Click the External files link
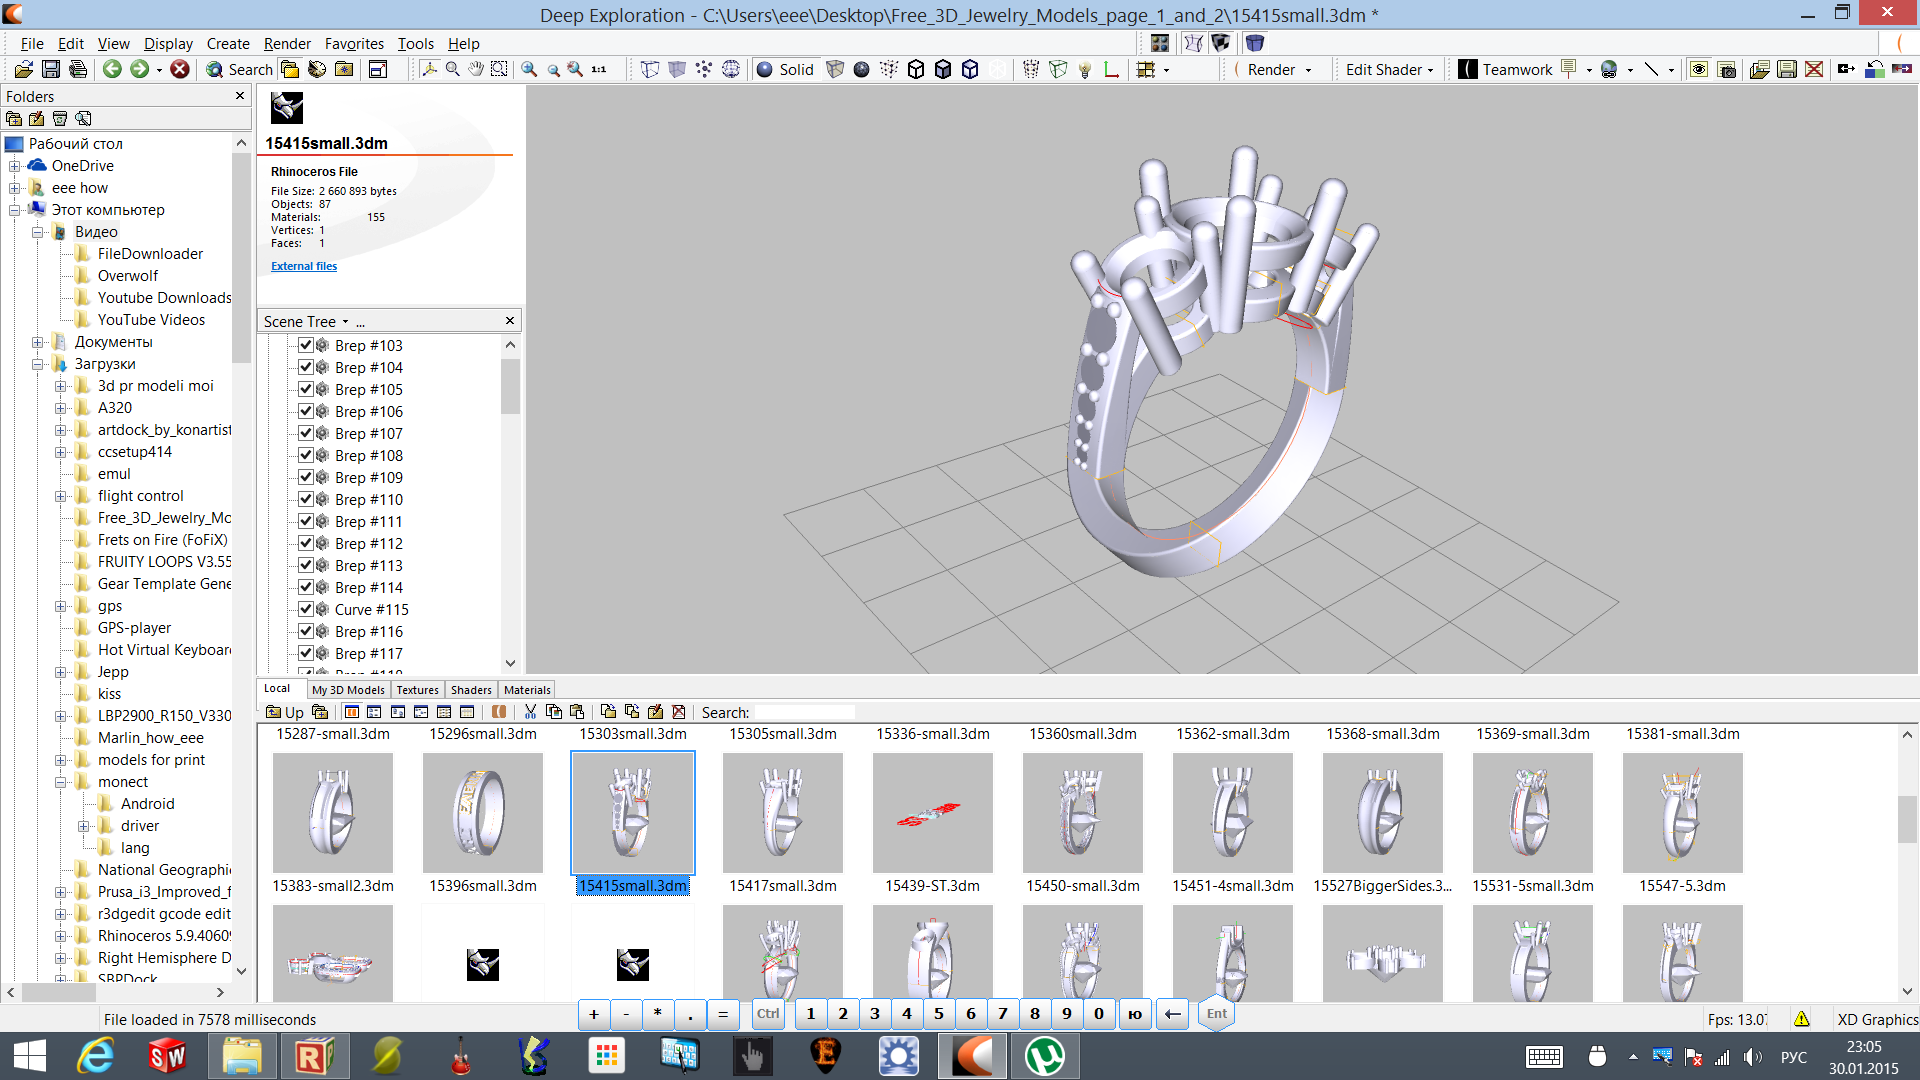 point(304,266)
